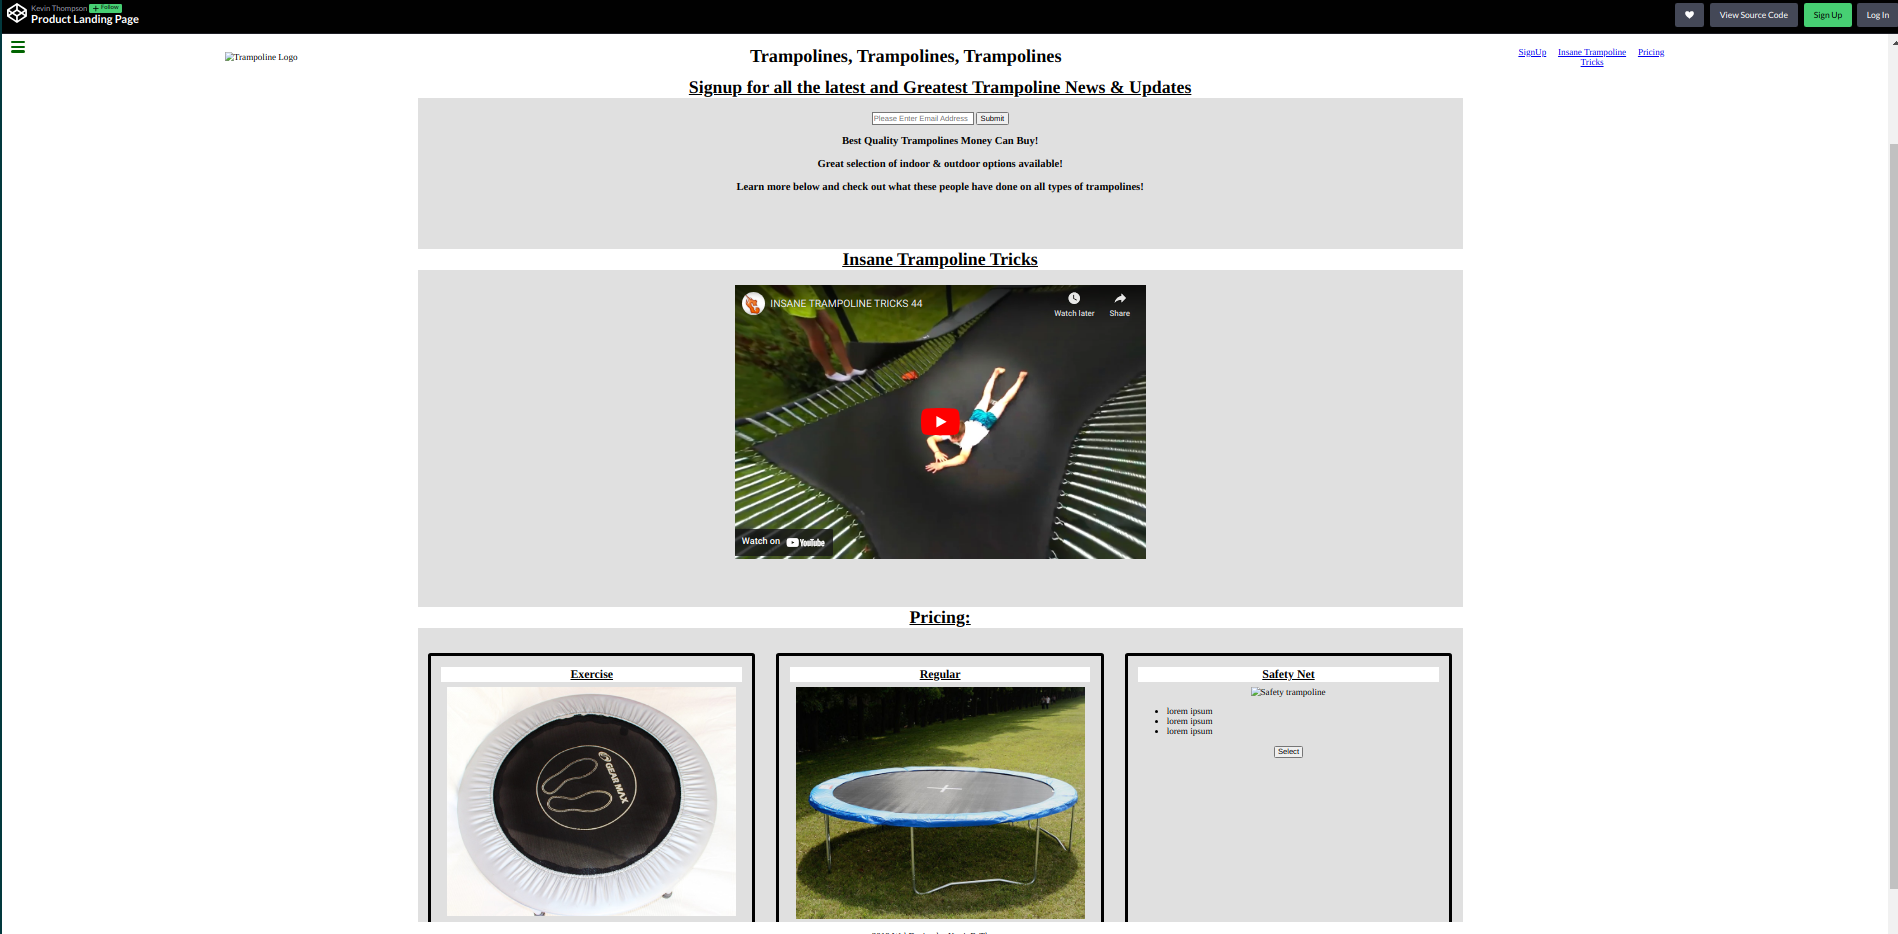
Task: Click Learn more below paragraph text
Action: tap(940, 186)
